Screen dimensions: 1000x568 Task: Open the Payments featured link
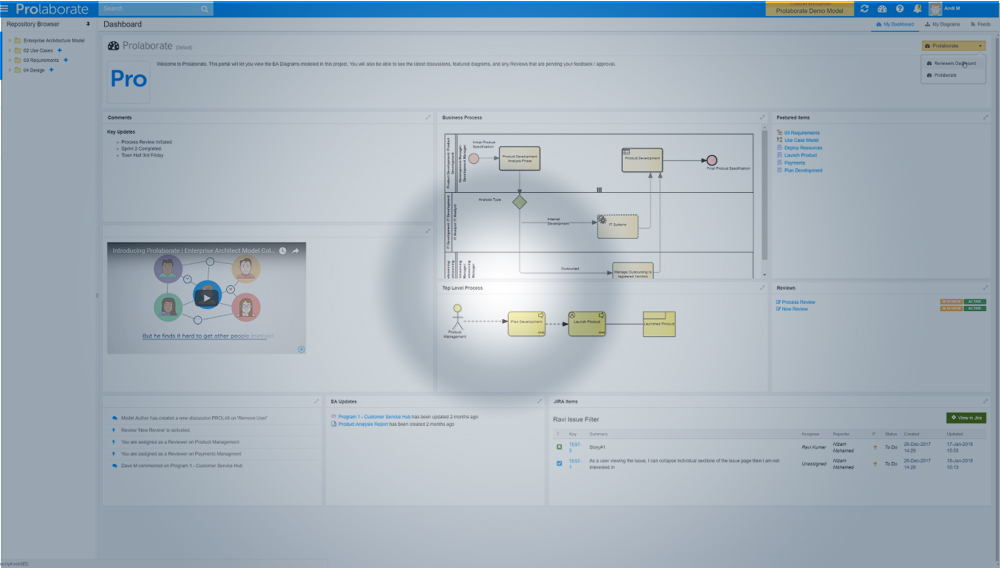coord(795,163)
